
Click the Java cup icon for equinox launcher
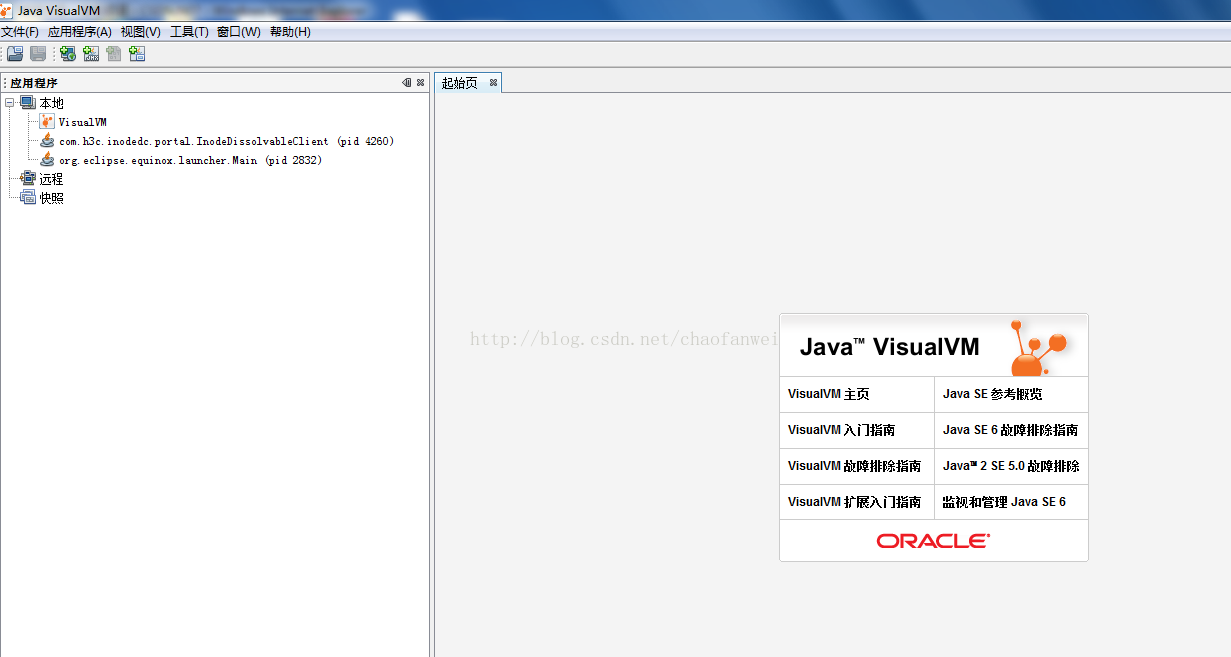47,160
